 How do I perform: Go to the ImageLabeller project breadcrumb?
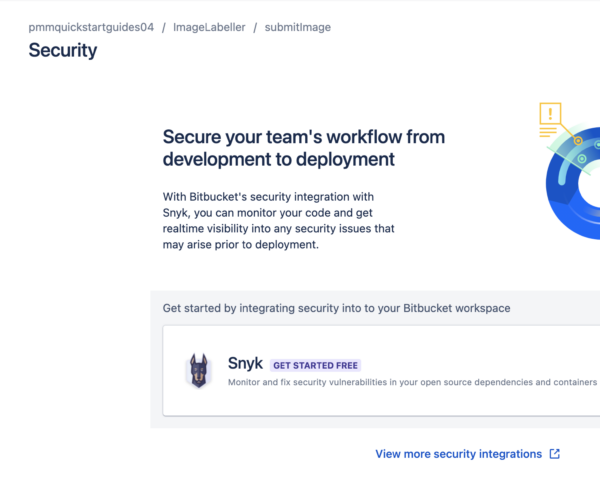pyautogui.click(x=209, y=27)
